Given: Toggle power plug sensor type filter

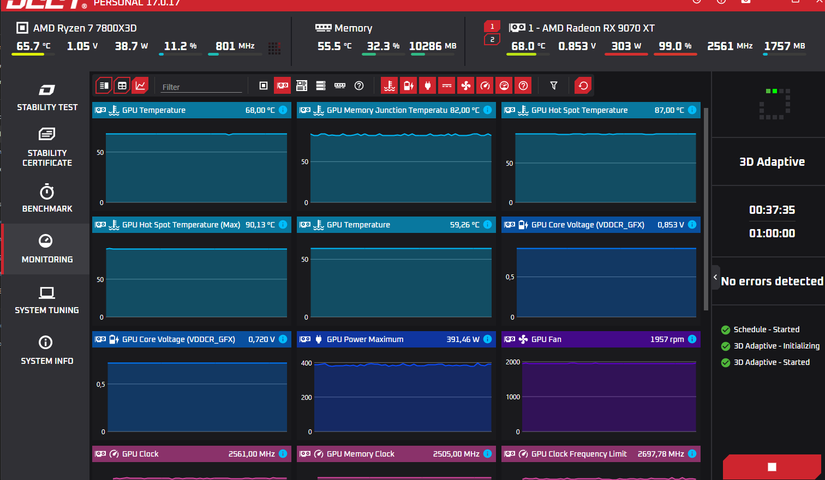Looking at the screenshot, I should 427,86.
